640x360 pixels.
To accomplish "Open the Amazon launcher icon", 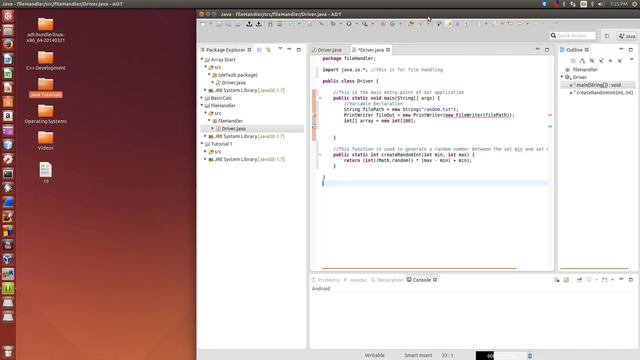I will [8, 116].
